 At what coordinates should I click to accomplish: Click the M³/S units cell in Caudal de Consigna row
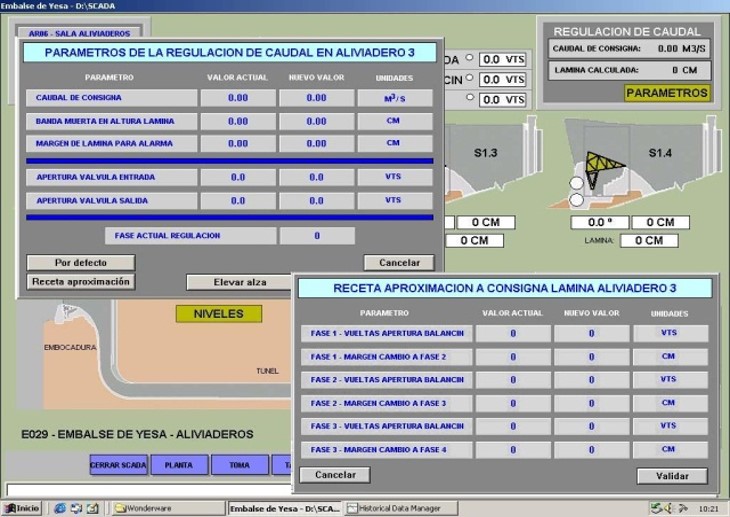(395, 98)
